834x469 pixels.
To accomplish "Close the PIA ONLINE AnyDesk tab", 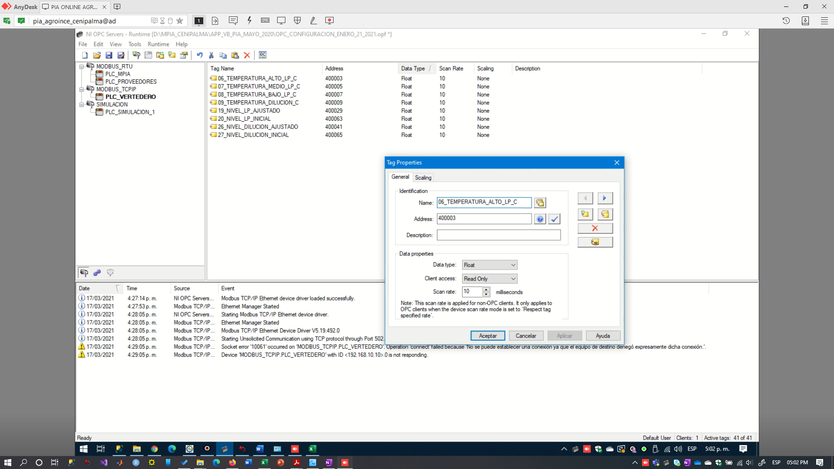I will [104, 7].
